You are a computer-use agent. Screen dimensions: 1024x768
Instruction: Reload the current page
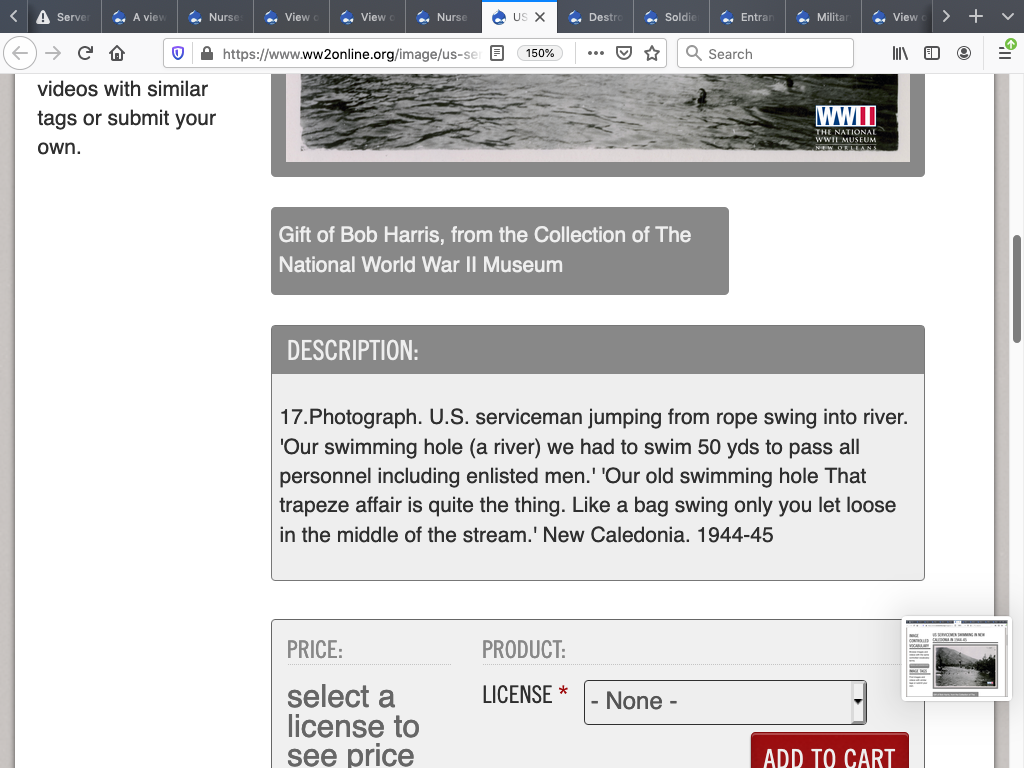[x=86, y=54]
